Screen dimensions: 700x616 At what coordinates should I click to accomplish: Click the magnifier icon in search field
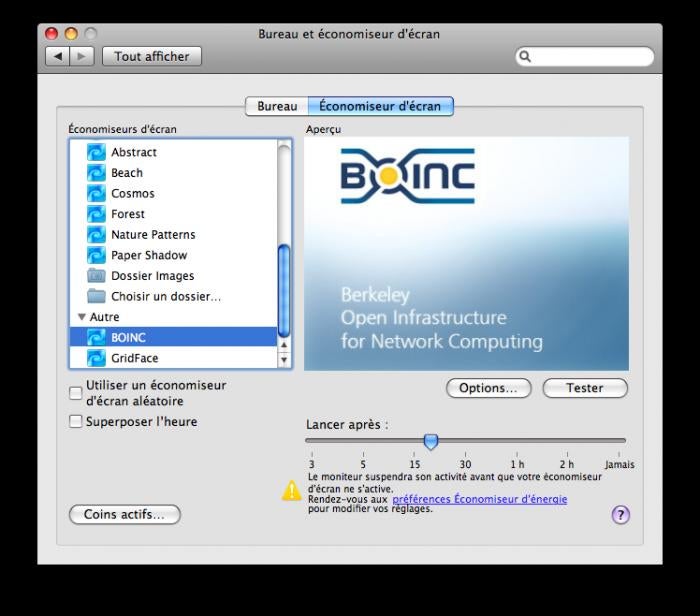(525, 57)
